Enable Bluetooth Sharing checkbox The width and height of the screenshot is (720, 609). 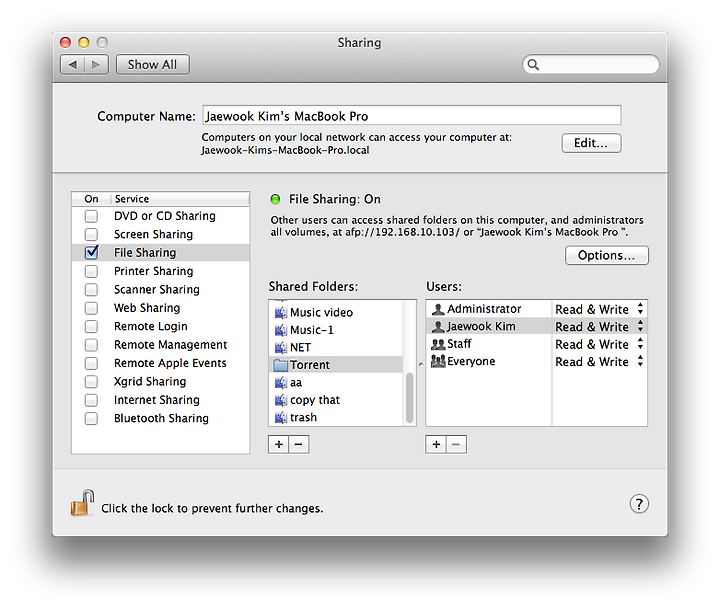click(91, 418)
